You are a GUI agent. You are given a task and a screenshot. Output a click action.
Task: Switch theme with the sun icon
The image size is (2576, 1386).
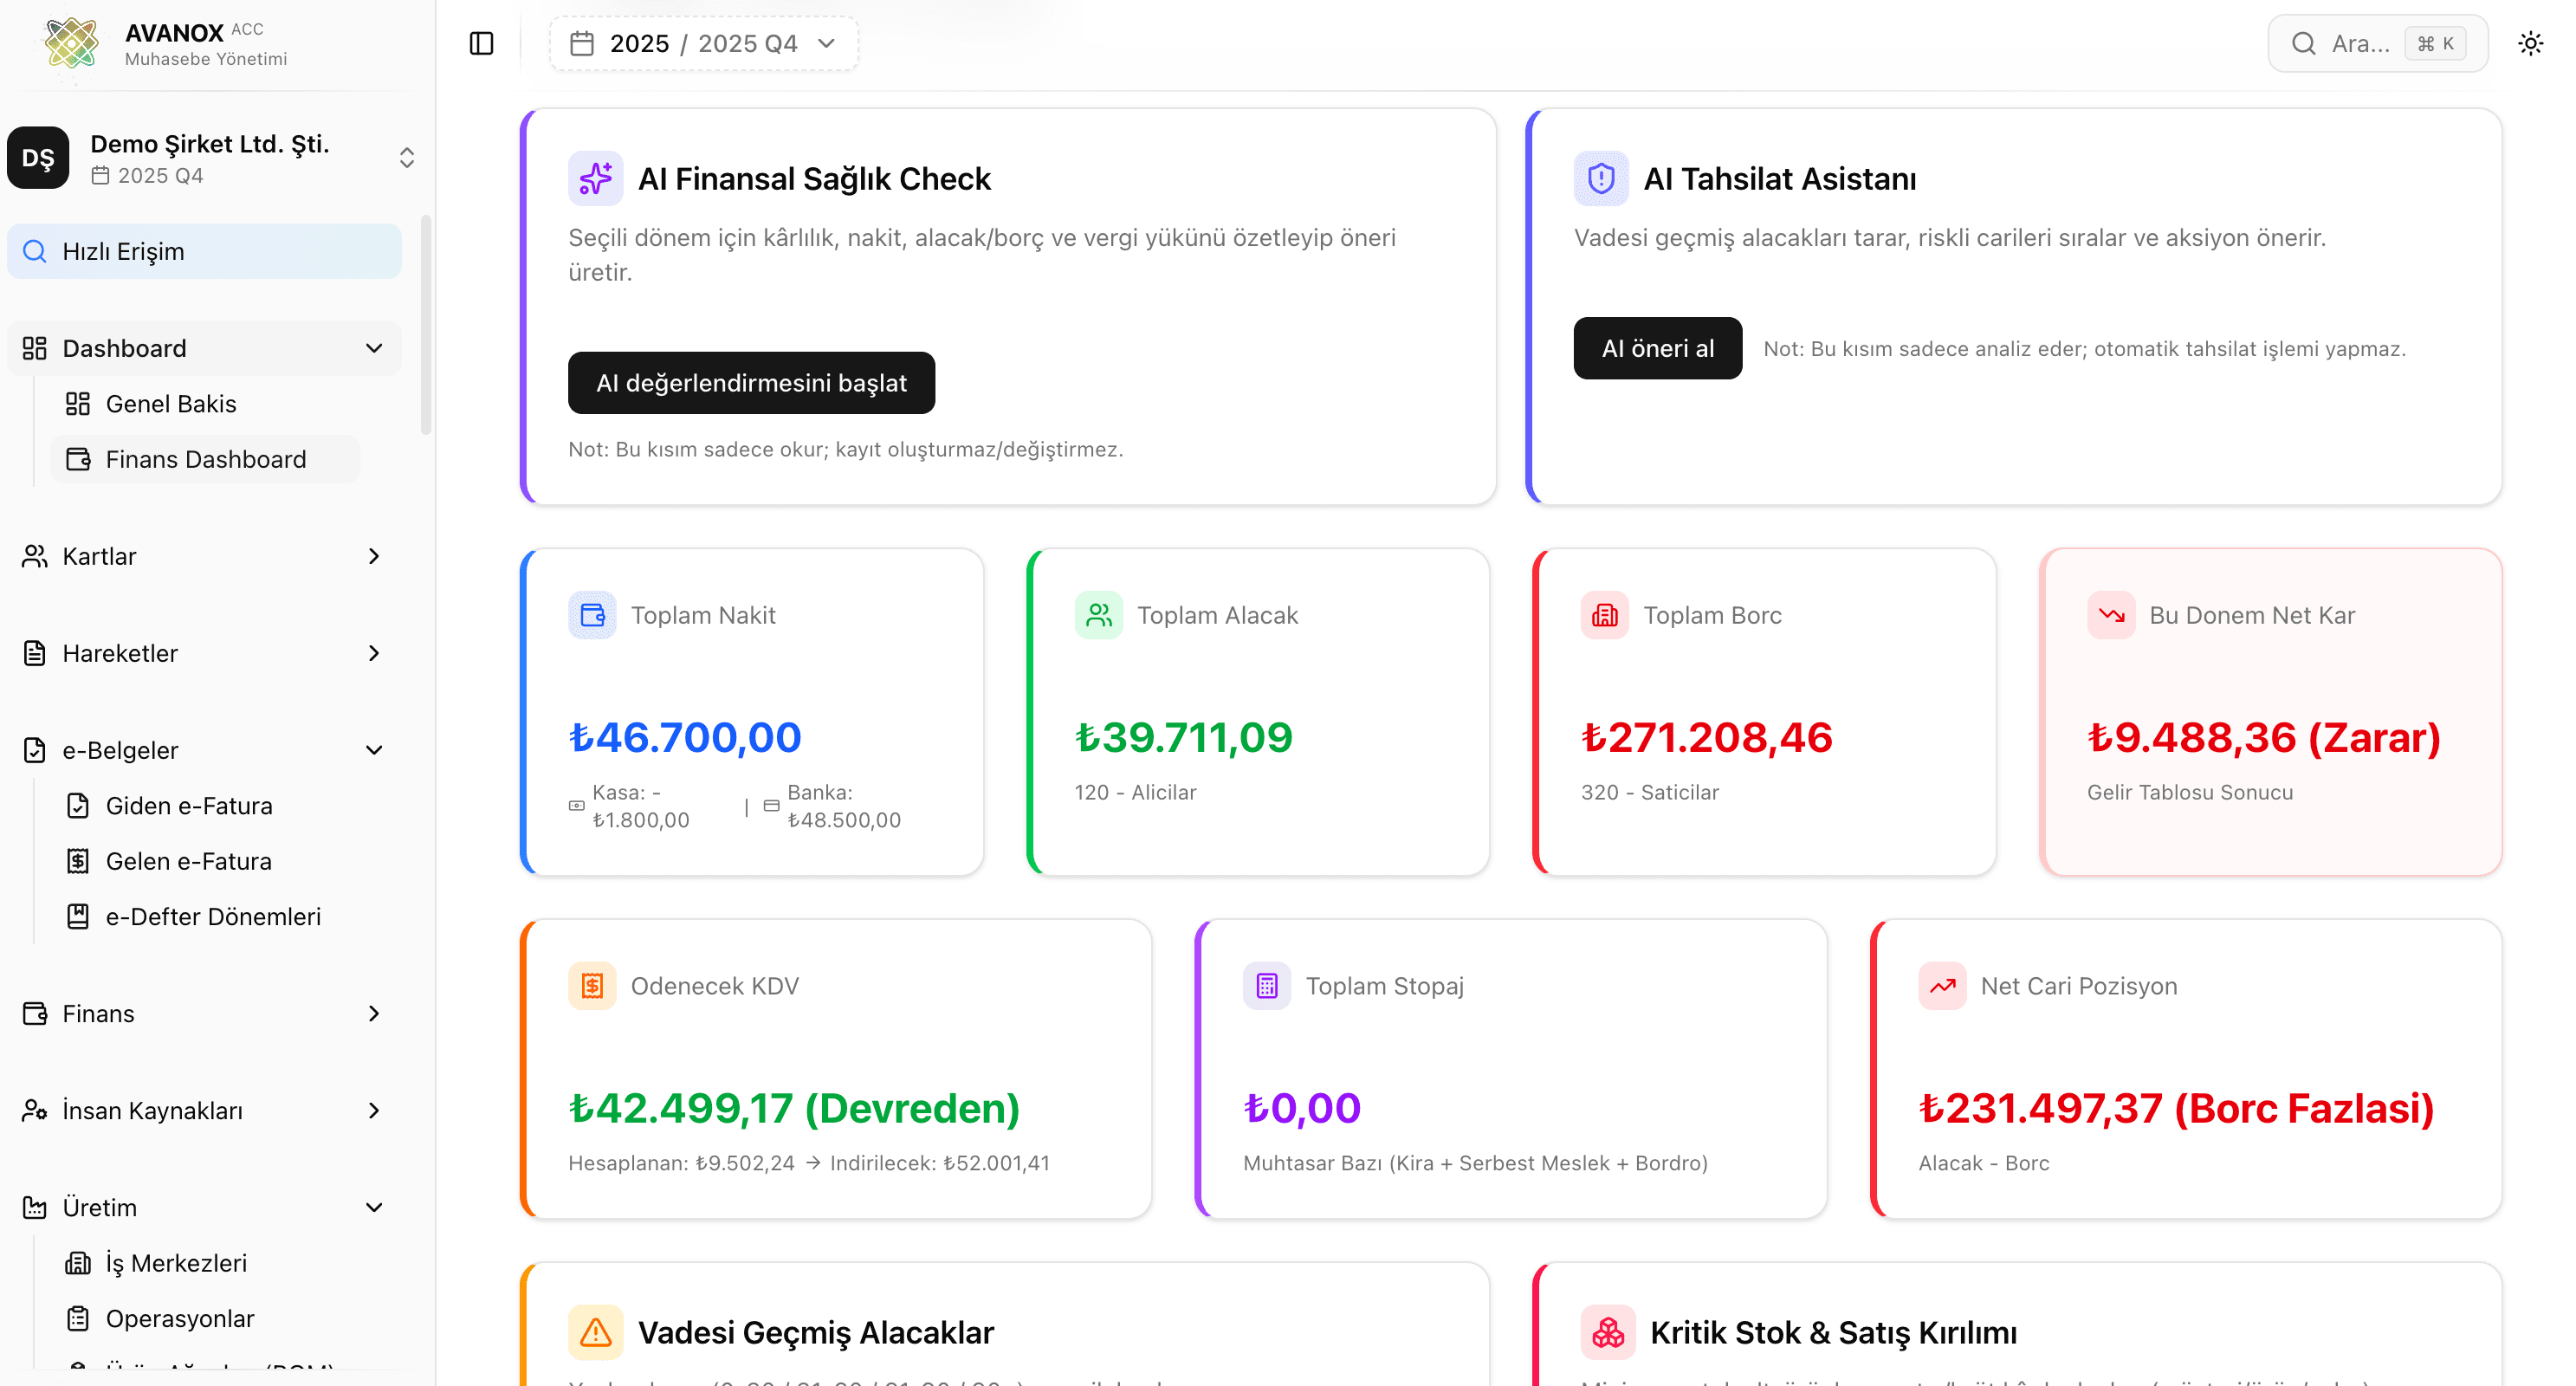tap(2531, 44)
